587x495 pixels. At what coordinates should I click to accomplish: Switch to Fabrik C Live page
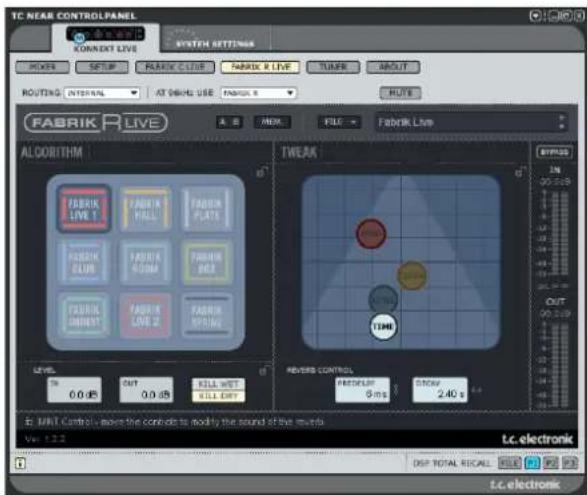(x=175, y=67)
